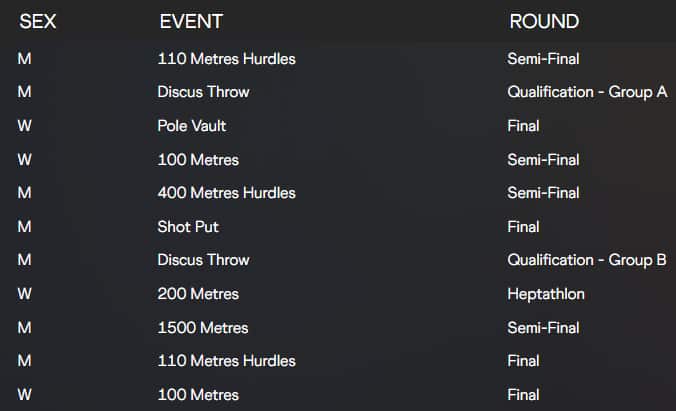Select the ROUND column header

(x=544, y=21)
